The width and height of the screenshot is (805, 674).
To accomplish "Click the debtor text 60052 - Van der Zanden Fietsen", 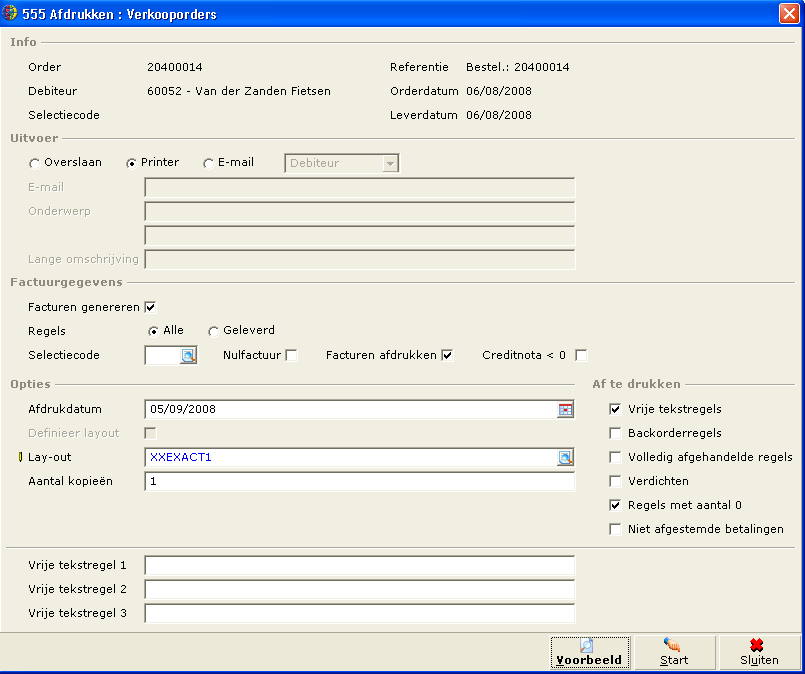I will pos(239,91).
